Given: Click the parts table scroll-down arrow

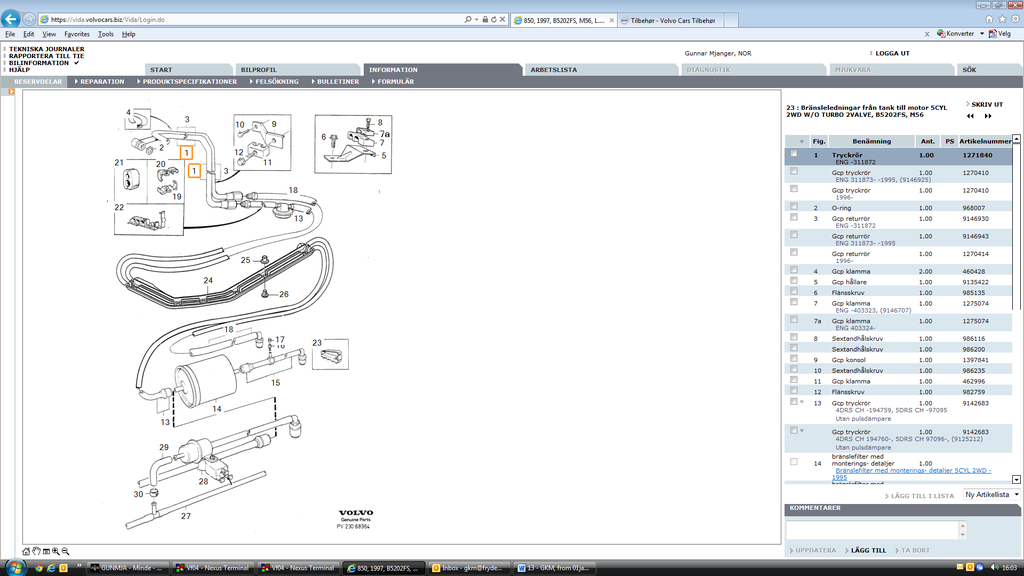Looking at the screenshot, I should [1016, 479].
